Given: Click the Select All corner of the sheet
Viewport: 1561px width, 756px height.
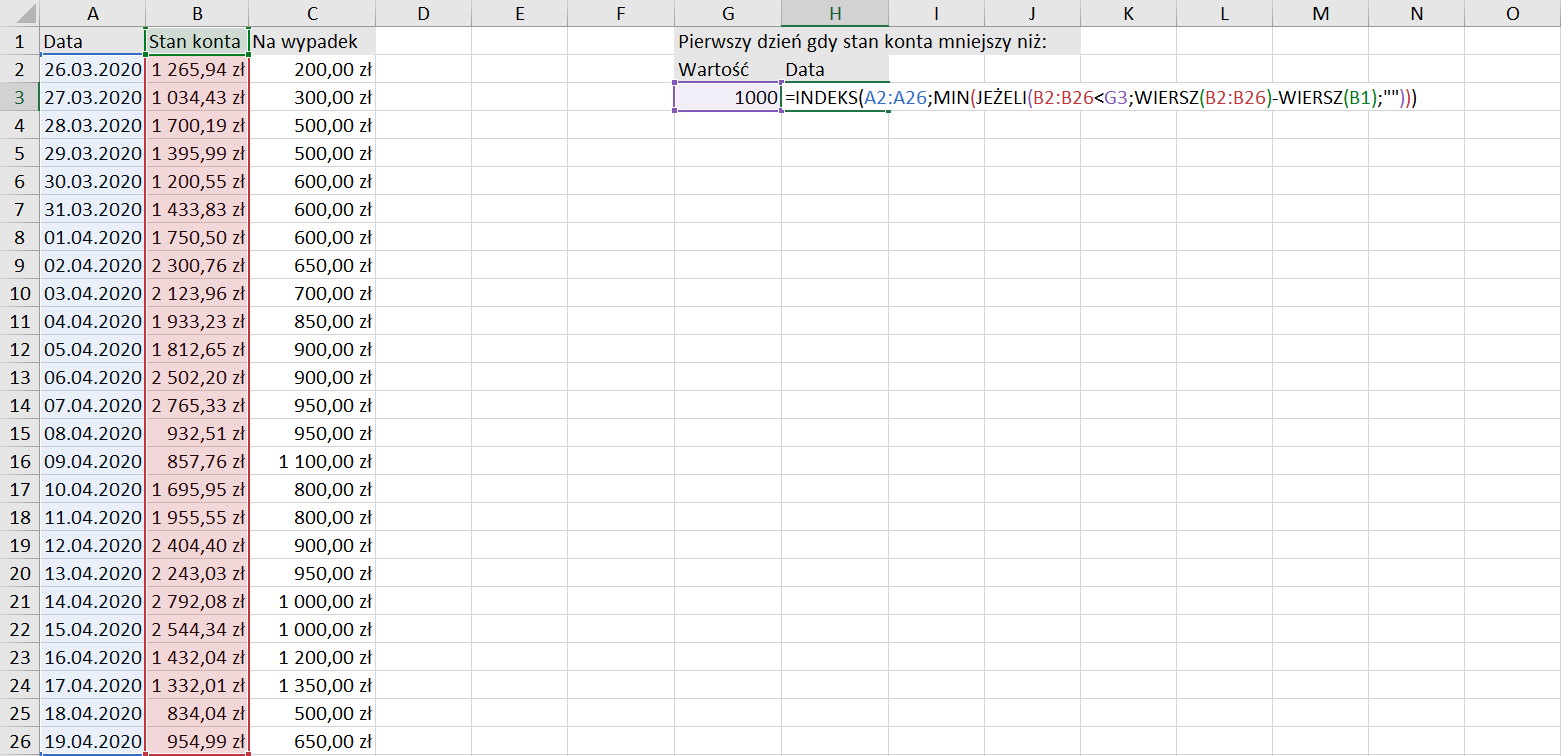Looking at the screenshot, I should click(19, 13).
